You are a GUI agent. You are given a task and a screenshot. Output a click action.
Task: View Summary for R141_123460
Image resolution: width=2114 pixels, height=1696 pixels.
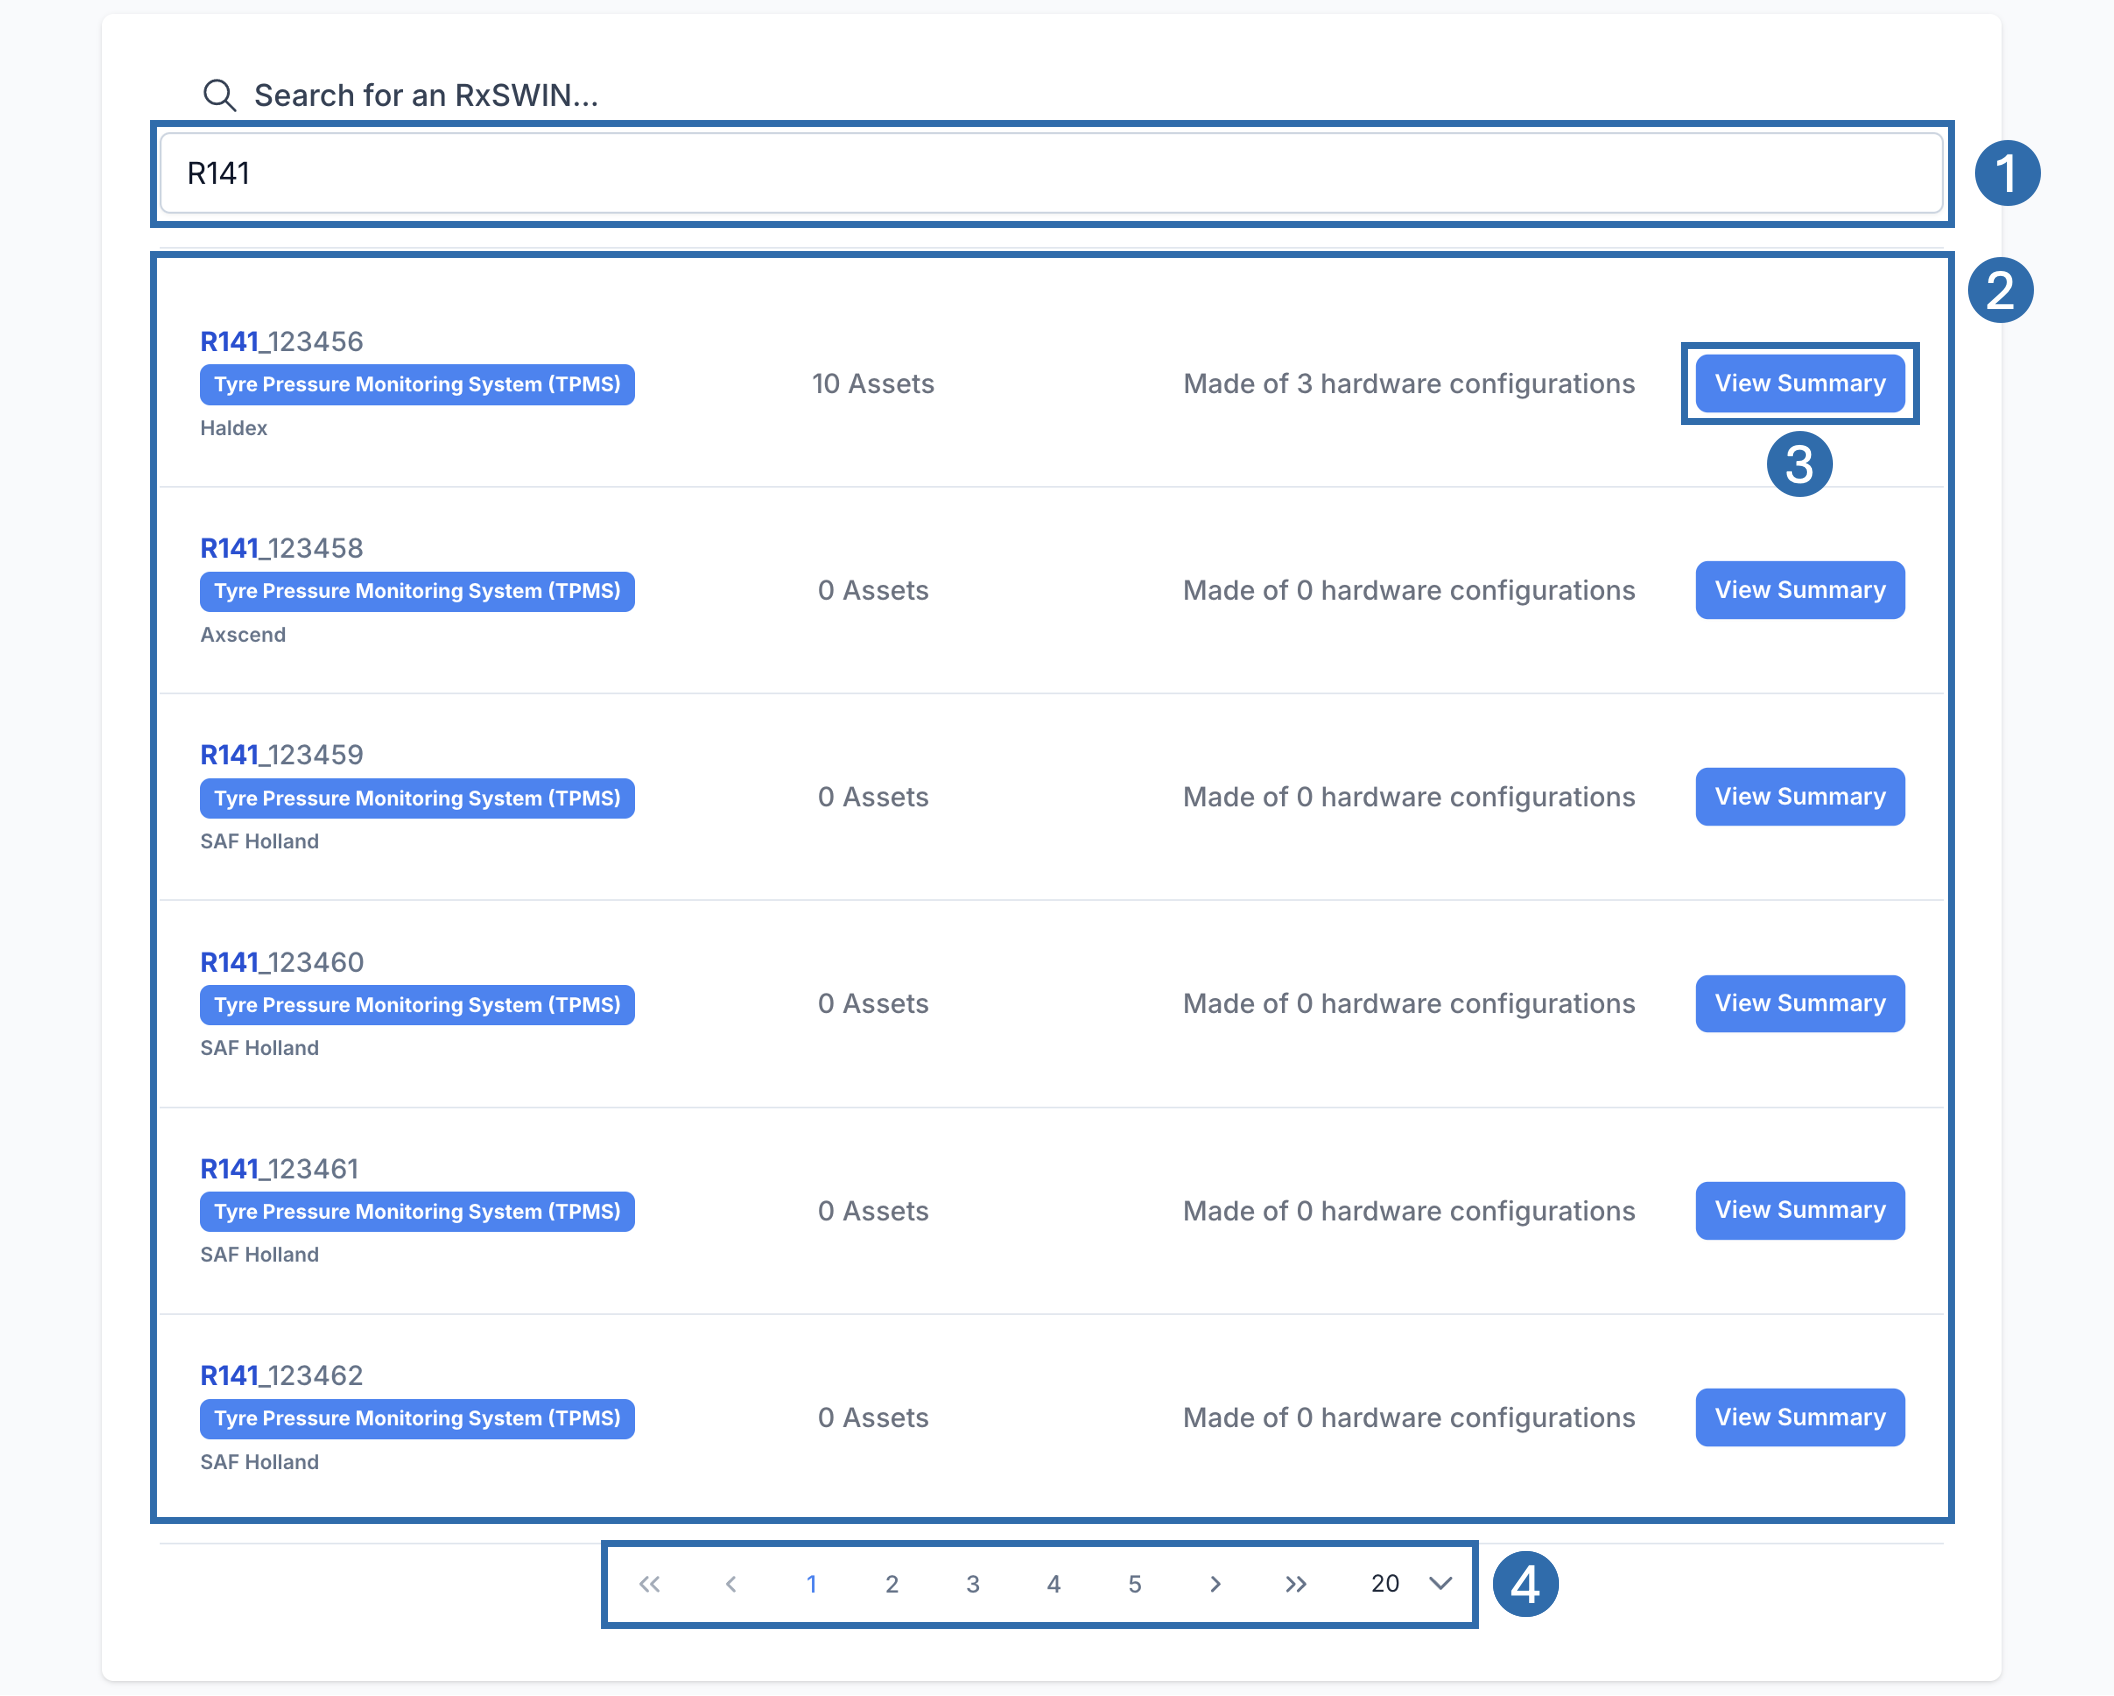(x=1799, y=1003)
